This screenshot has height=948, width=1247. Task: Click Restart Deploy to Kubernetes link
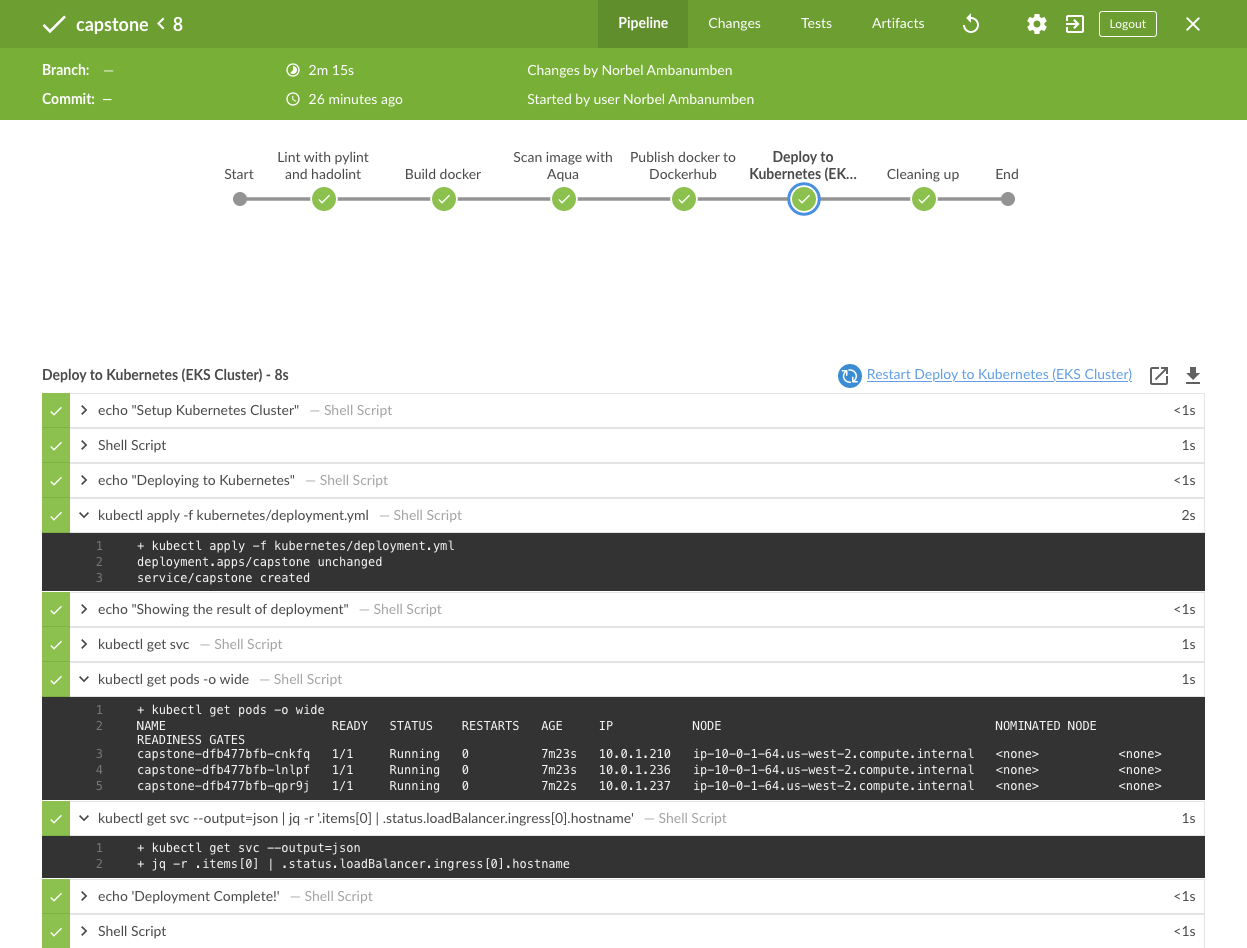pyautogui.click(x=999, y=375)
